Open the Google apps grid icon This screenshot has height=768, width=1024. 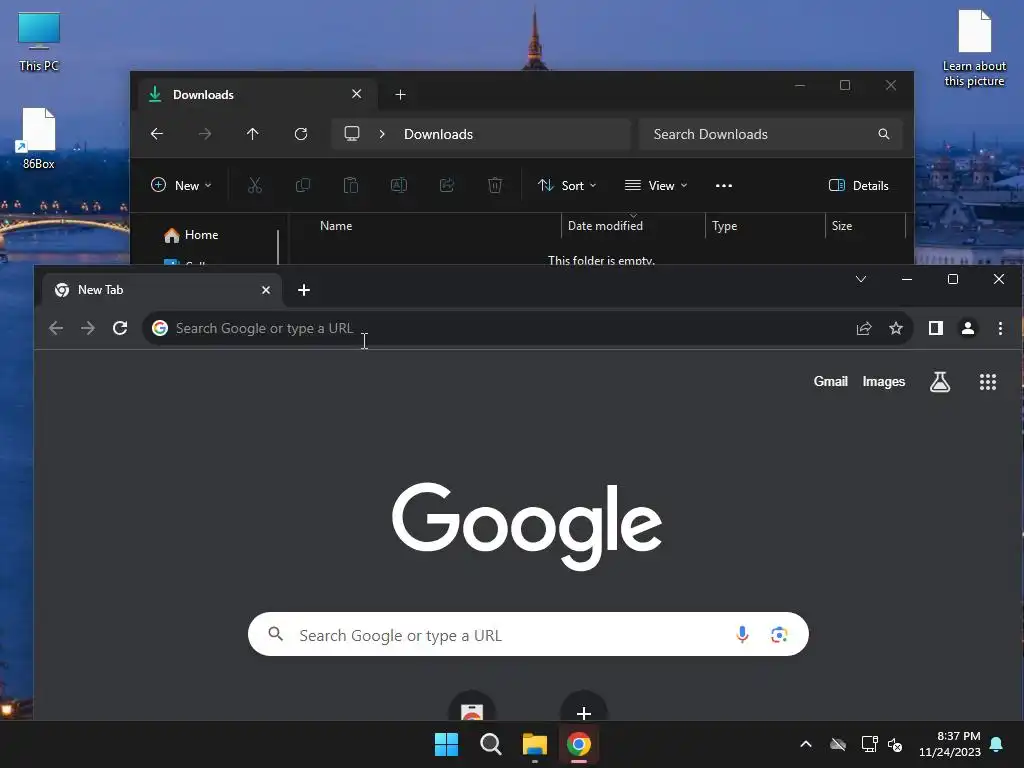coord(988,381)
